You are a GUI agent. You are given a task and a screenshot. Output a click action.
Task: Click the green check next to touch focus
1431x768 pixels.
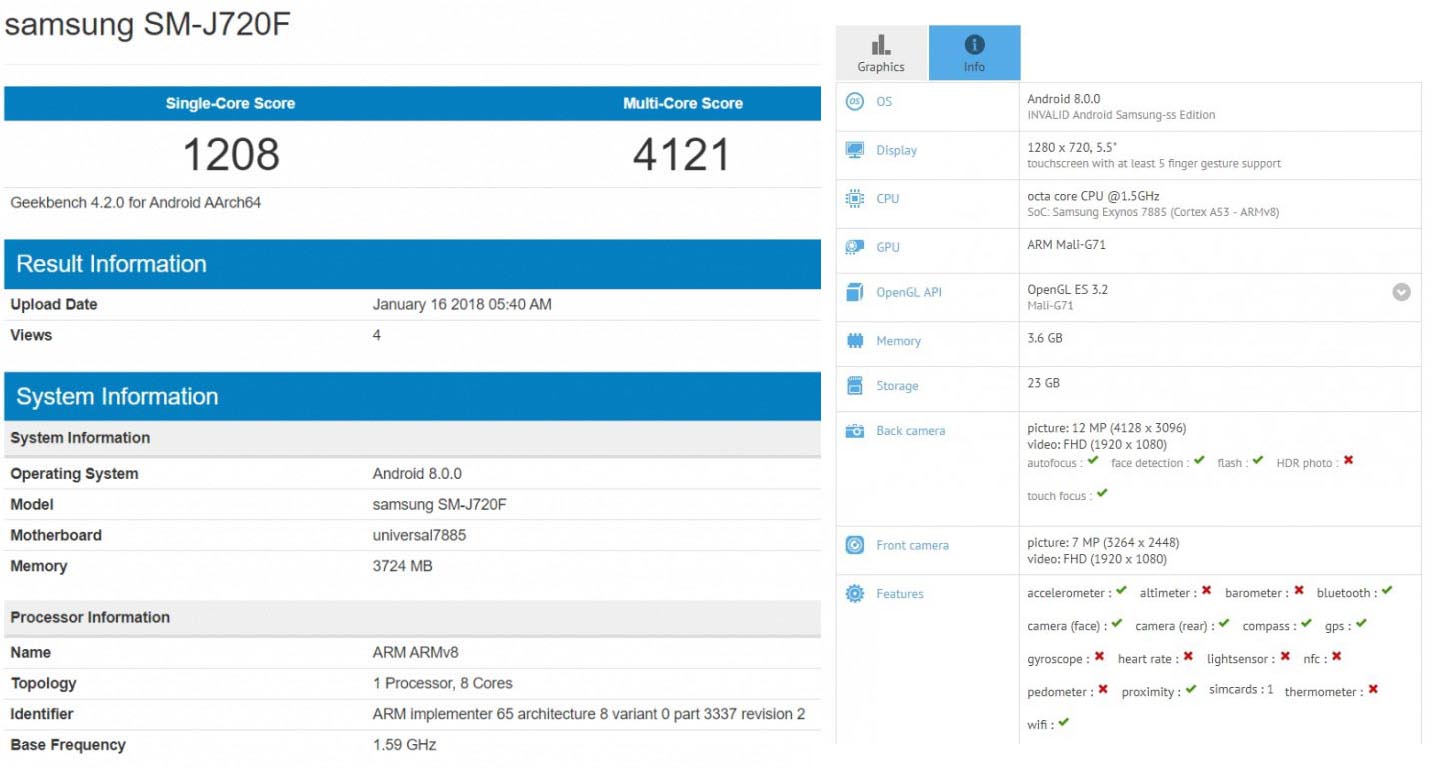pyautogui.click(x=1102, y=494)
